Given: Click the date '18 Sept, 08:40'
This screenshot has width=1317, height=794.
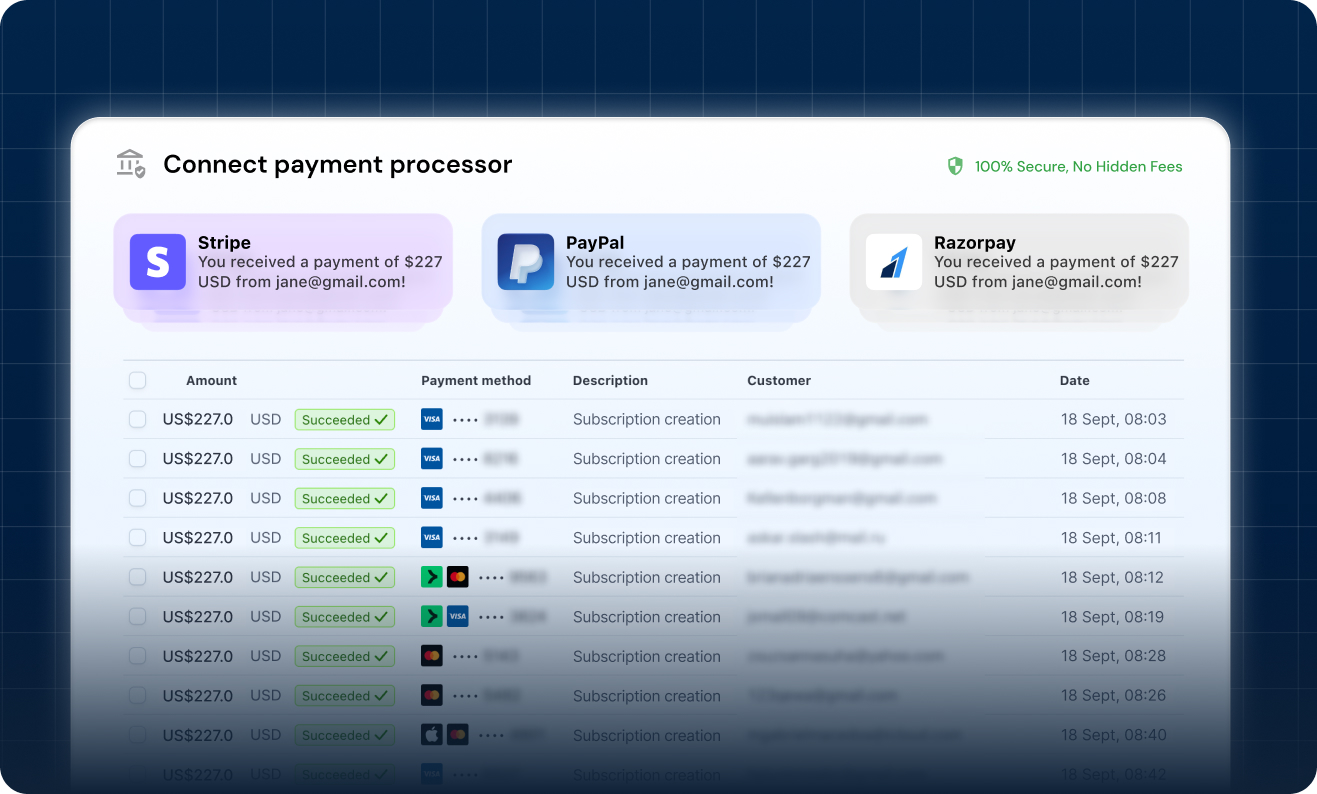Looking at the screenshot, I should pyautogui.click(x=1114, y=735).
